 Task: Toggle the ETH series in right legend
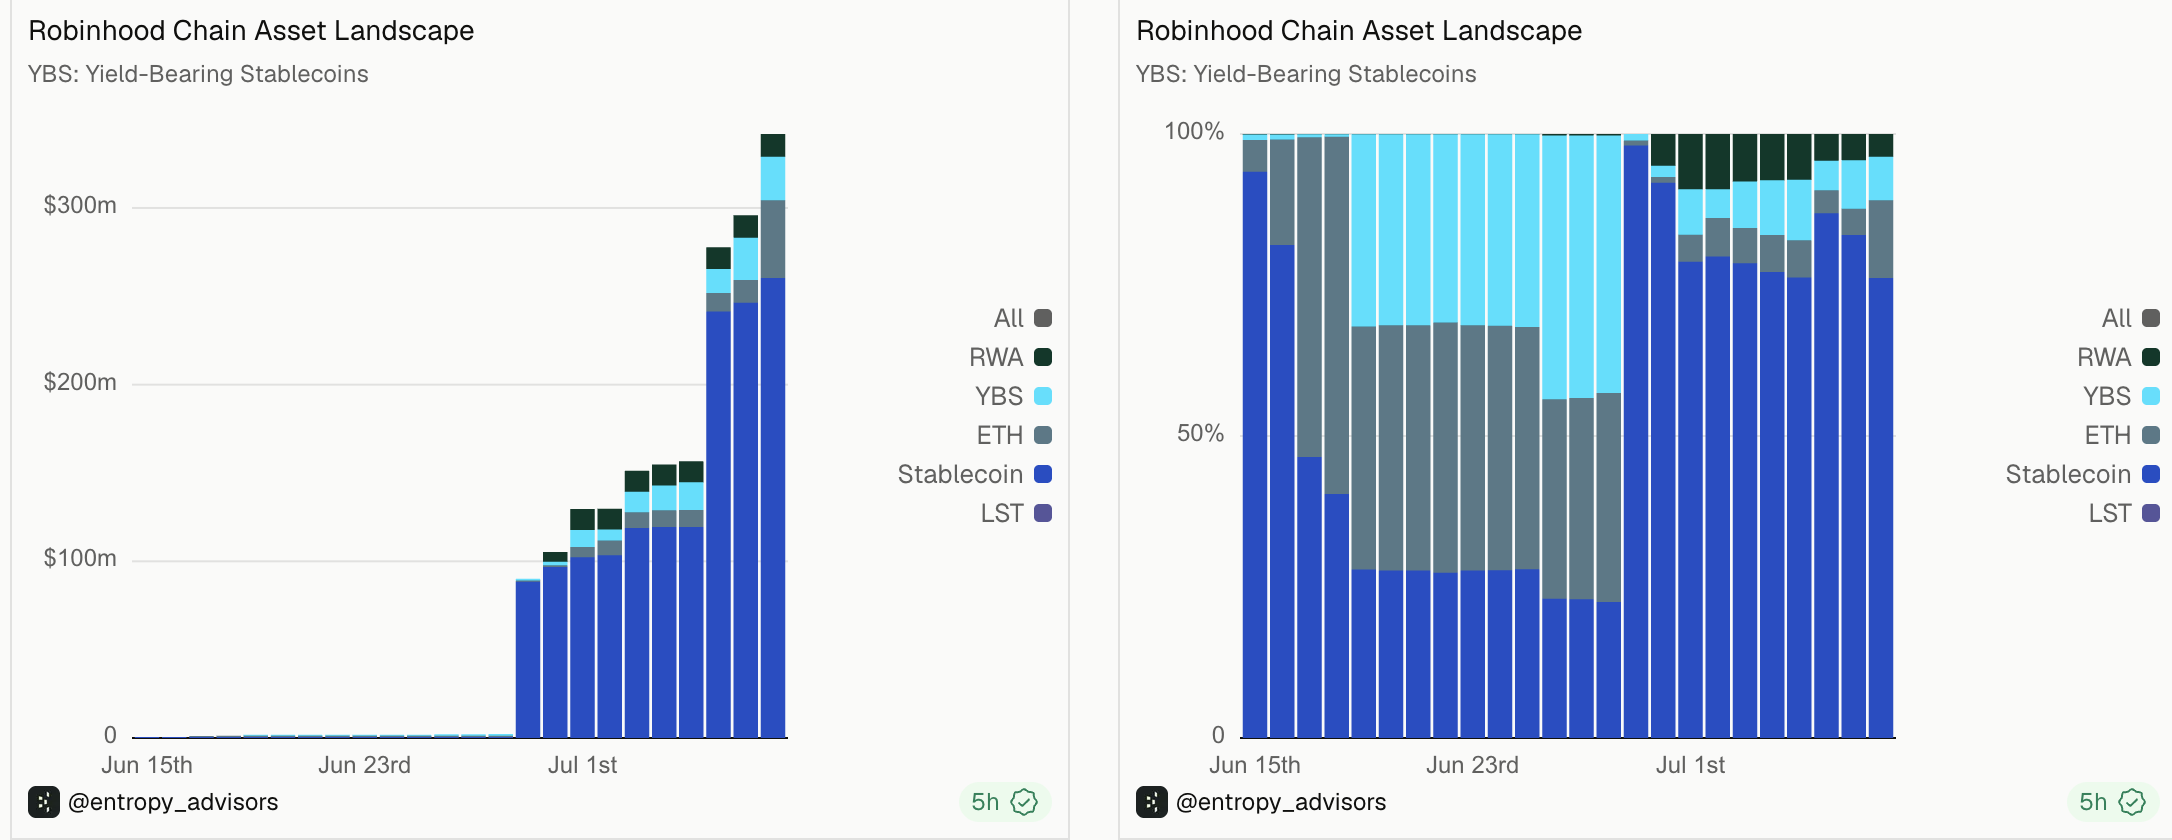point(2122,435)
